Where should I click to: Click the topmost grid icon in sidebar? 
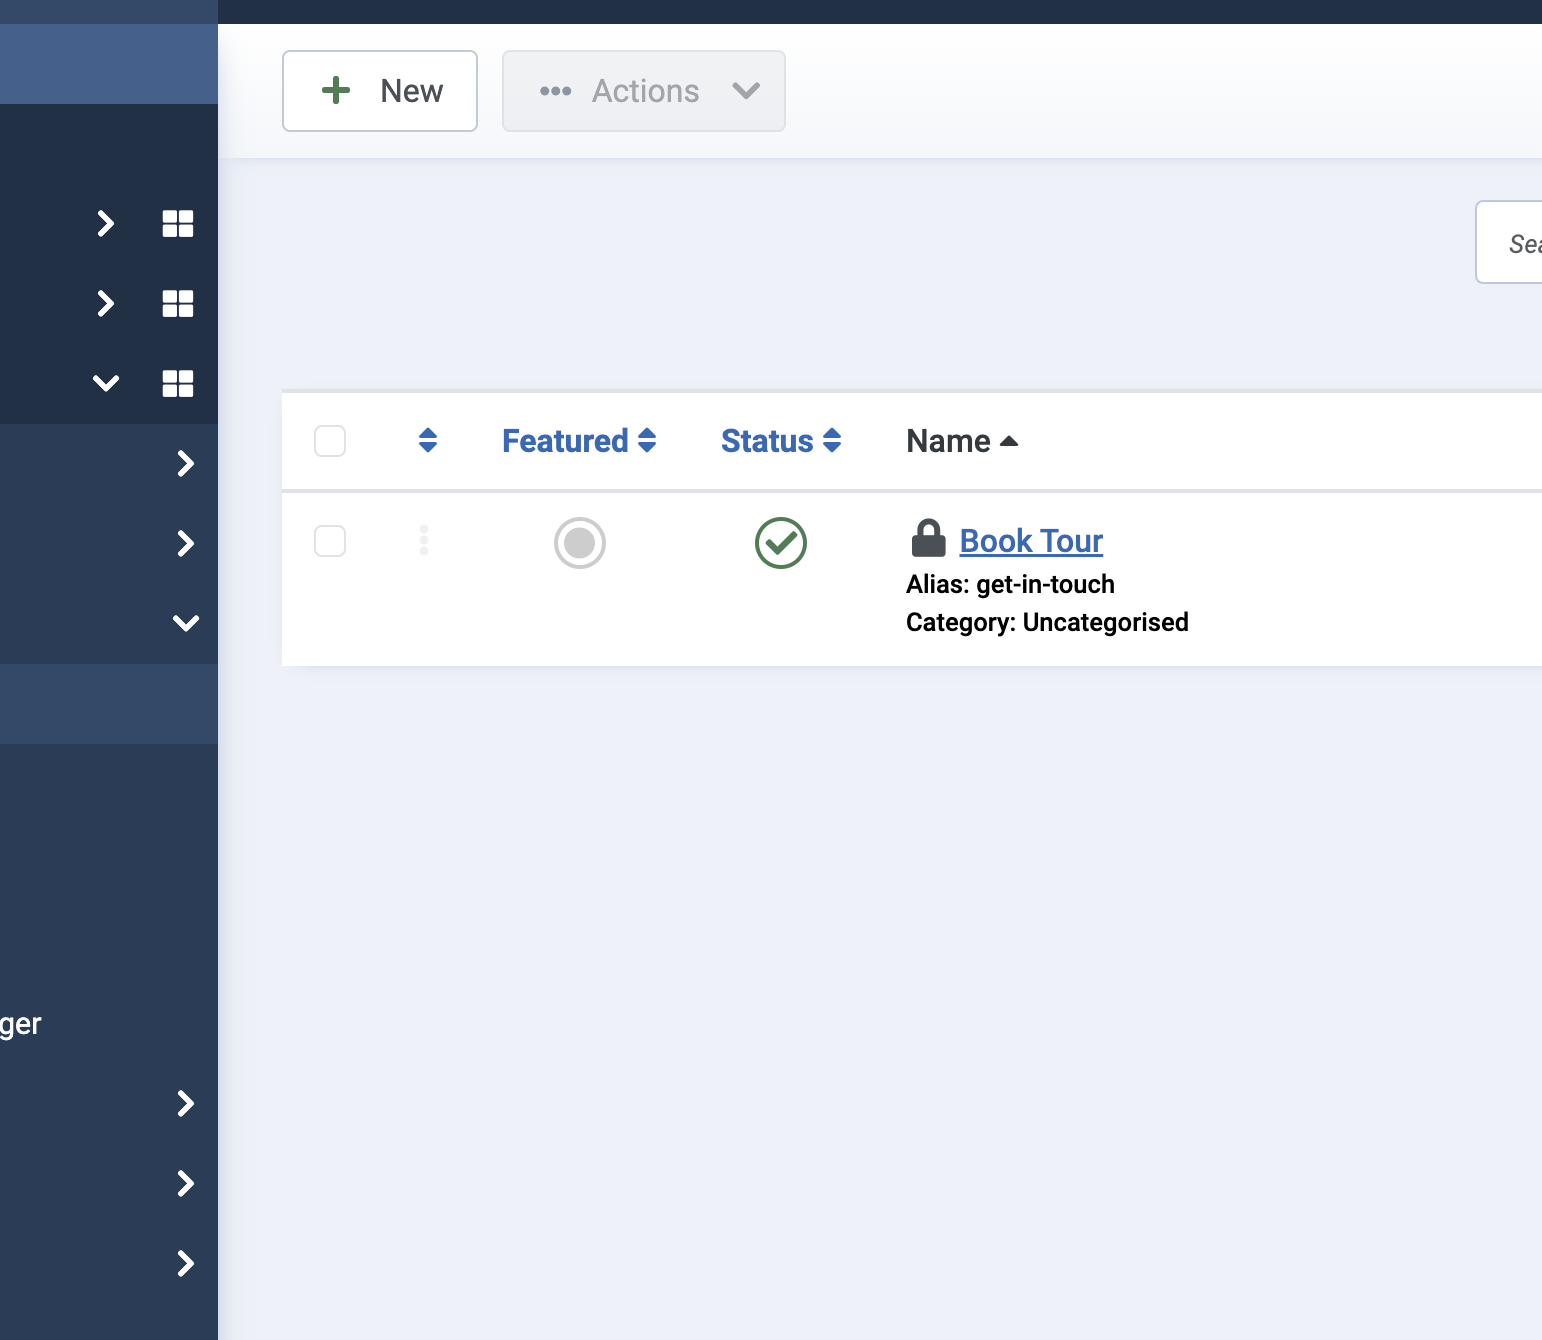pos(178,223)
